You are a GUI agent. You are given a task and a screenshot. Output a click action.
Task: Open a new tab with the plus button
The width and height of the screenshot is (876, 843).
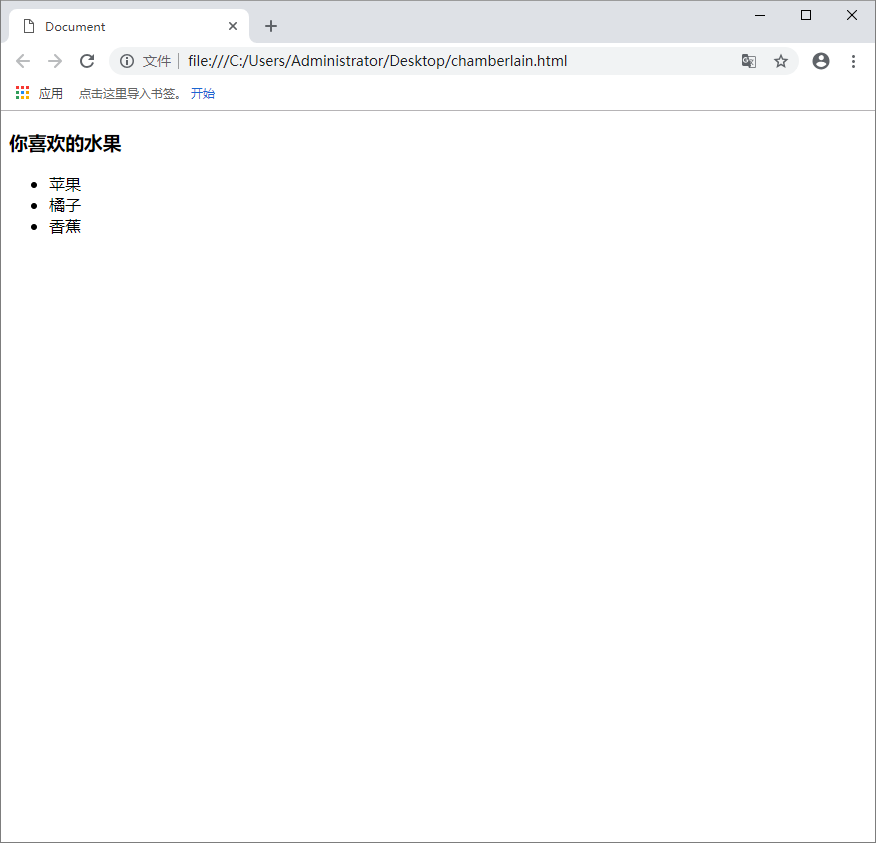[271, 26]
